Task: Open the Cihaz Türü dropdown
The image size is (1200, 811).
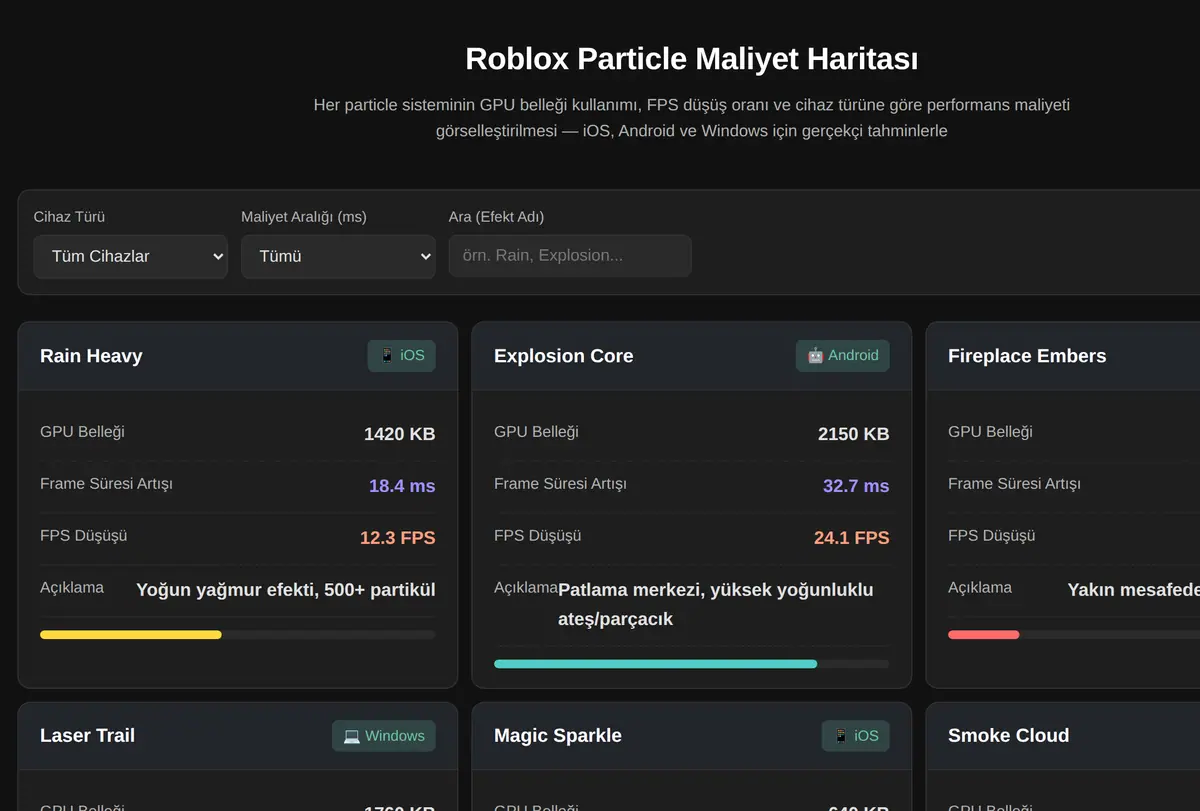Action: pos(130,256)
